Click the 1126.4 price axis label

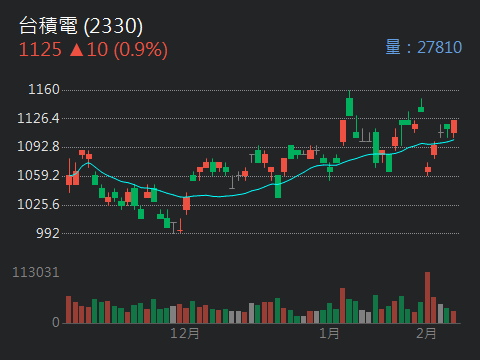(38, 118)
